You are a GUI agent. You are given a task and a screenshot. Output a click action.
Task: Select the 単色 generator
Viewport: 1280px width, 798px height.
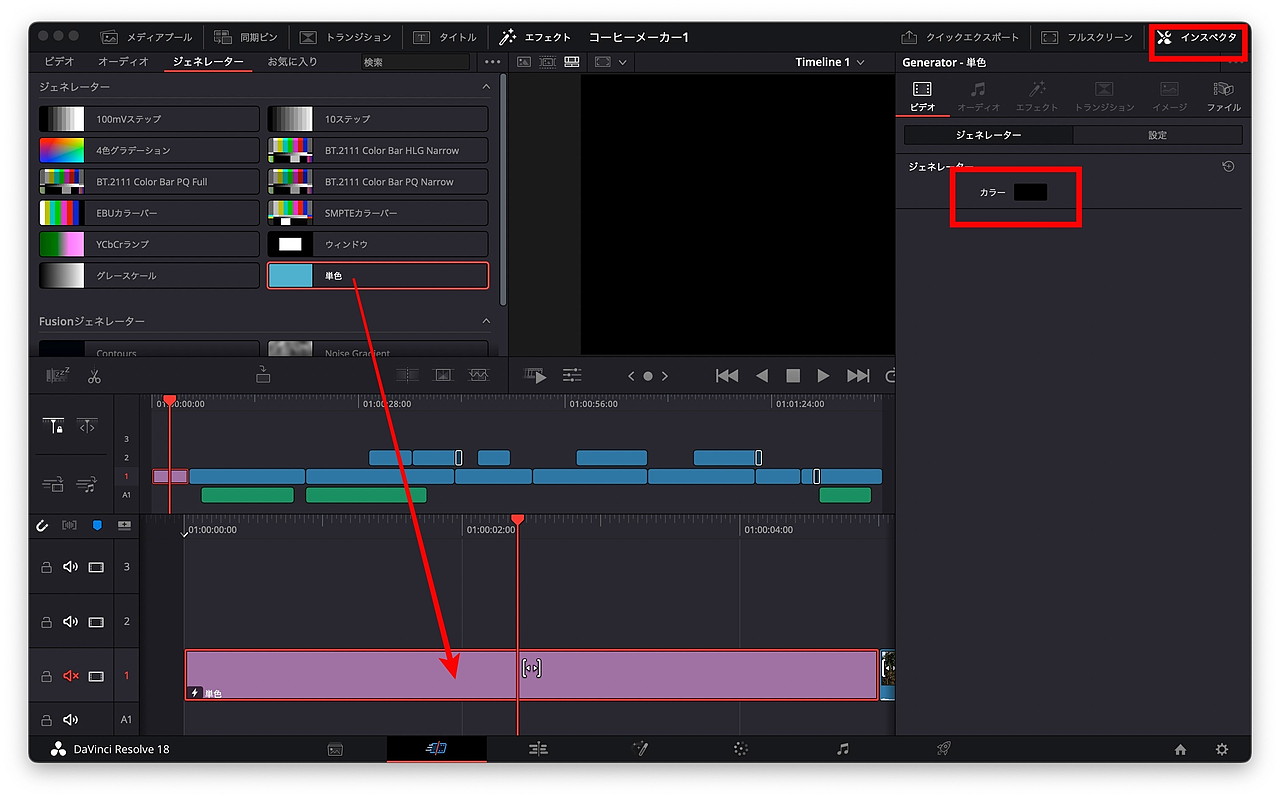378,276
